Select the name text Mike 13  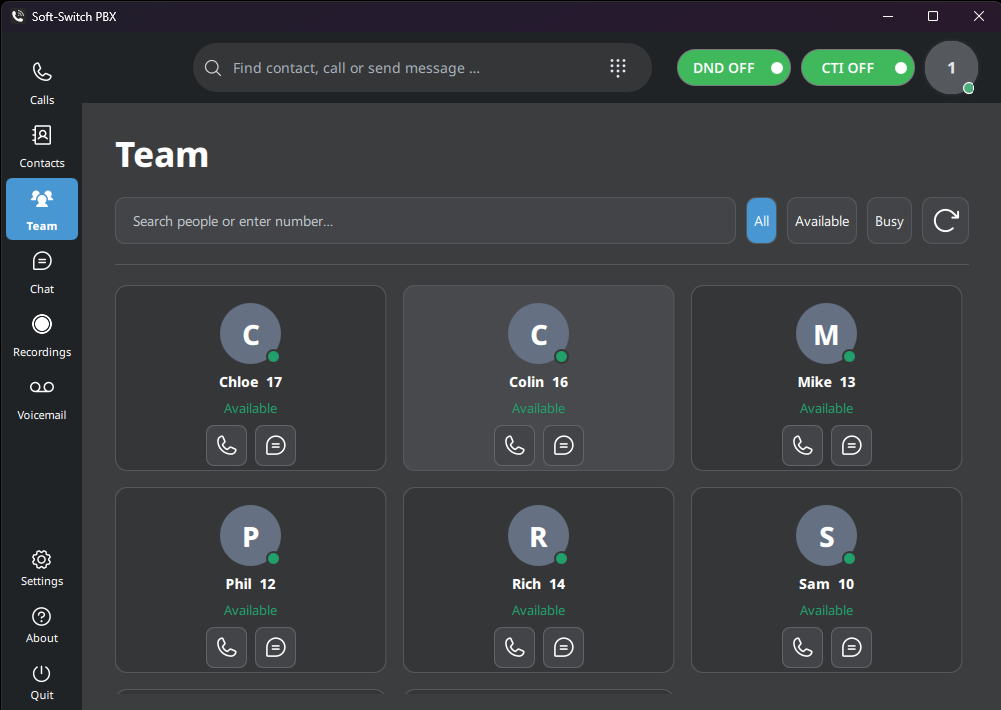pos(826,382)
